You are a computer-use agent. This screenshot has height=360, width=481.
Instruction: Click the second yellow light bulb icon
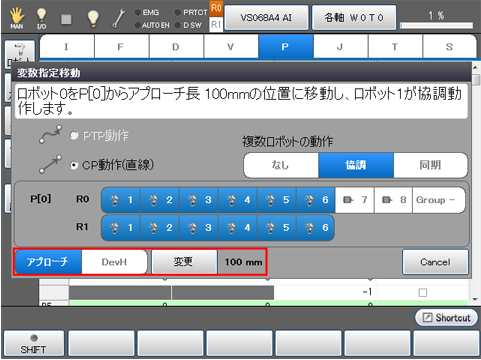coord(93,19)
